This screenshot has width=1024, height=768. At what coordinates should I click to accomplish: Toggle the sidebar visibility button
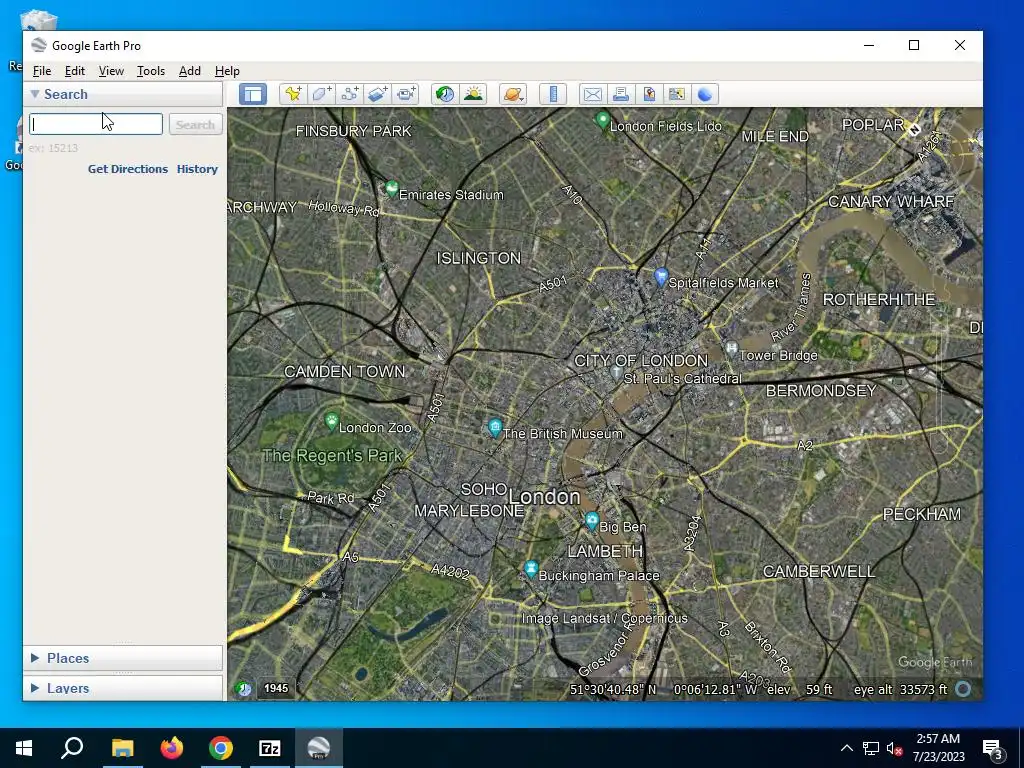pyautogui.click(x=253, y=94)
